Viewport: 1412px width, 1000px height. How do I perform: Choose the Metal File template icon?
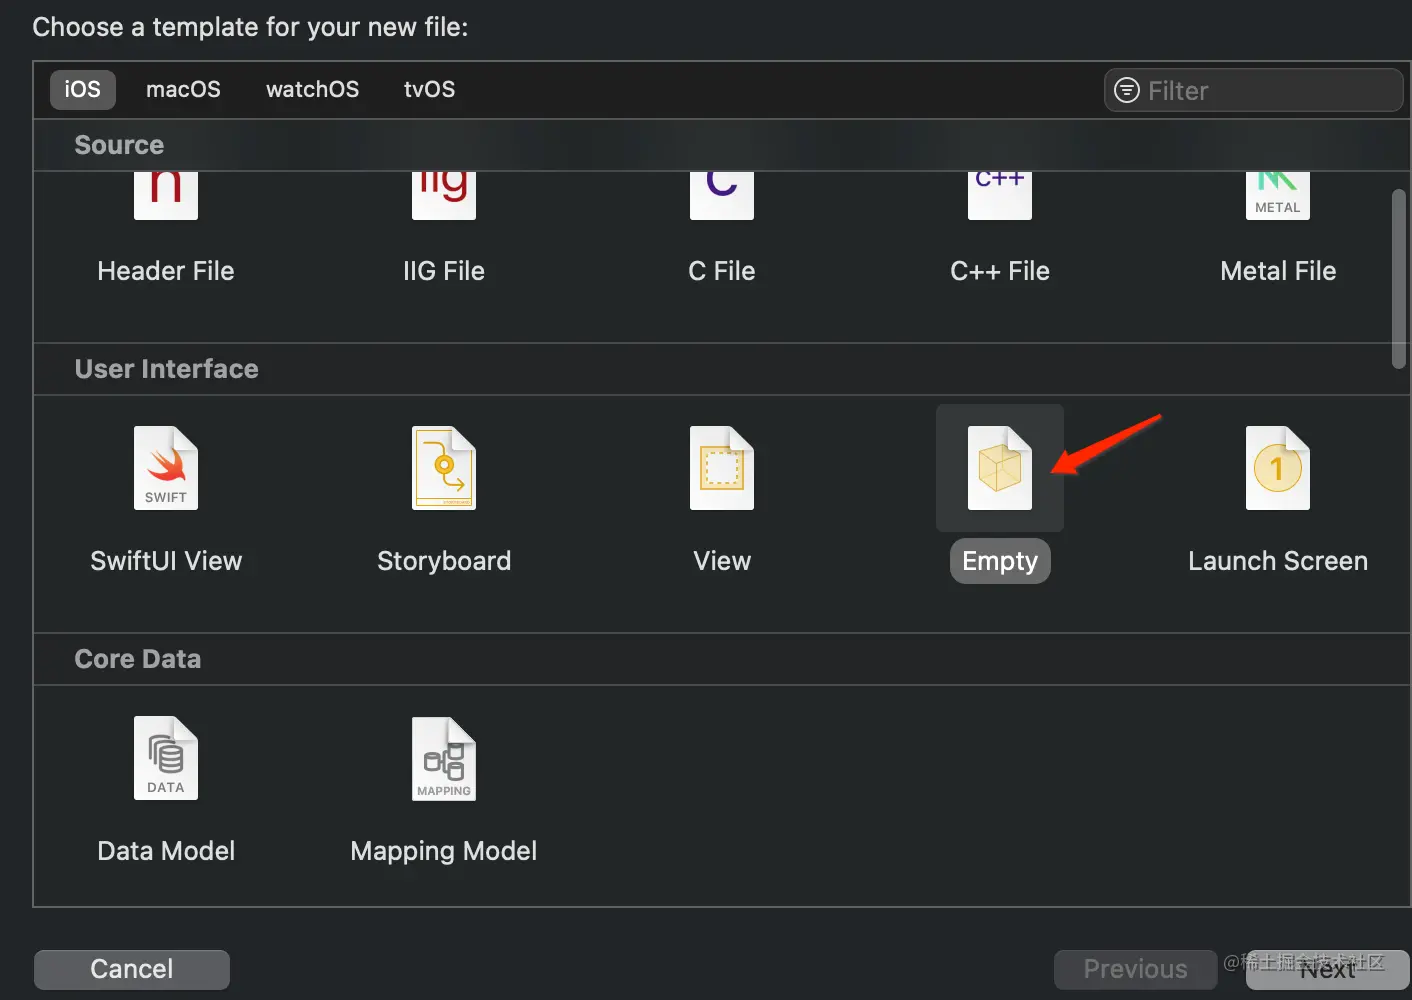[x=1278, y=195]
